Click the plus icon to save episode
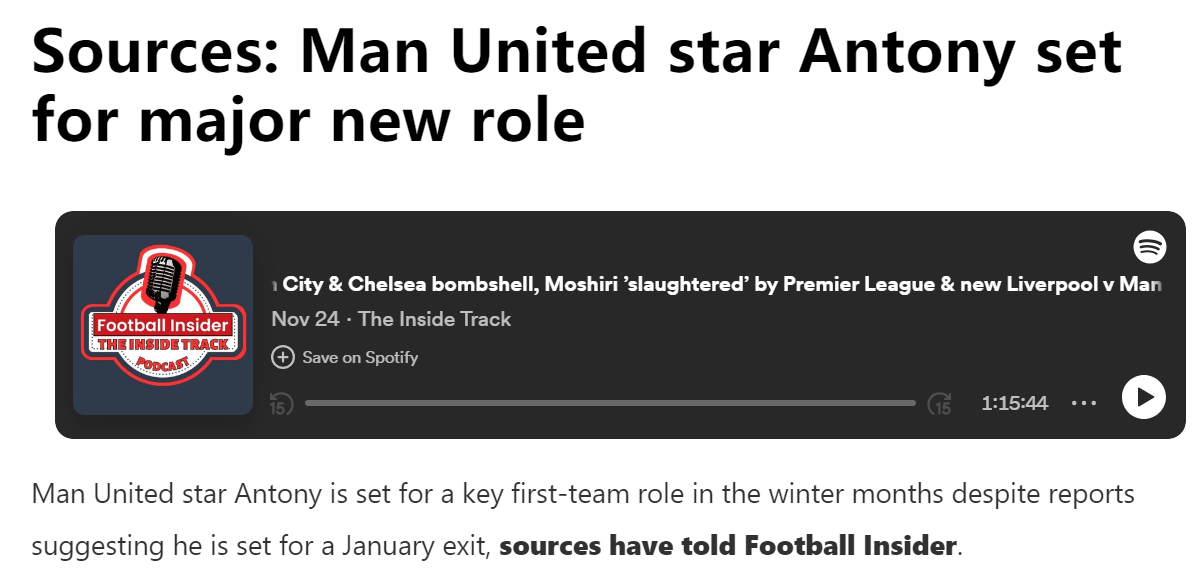 tap(283, 357)
